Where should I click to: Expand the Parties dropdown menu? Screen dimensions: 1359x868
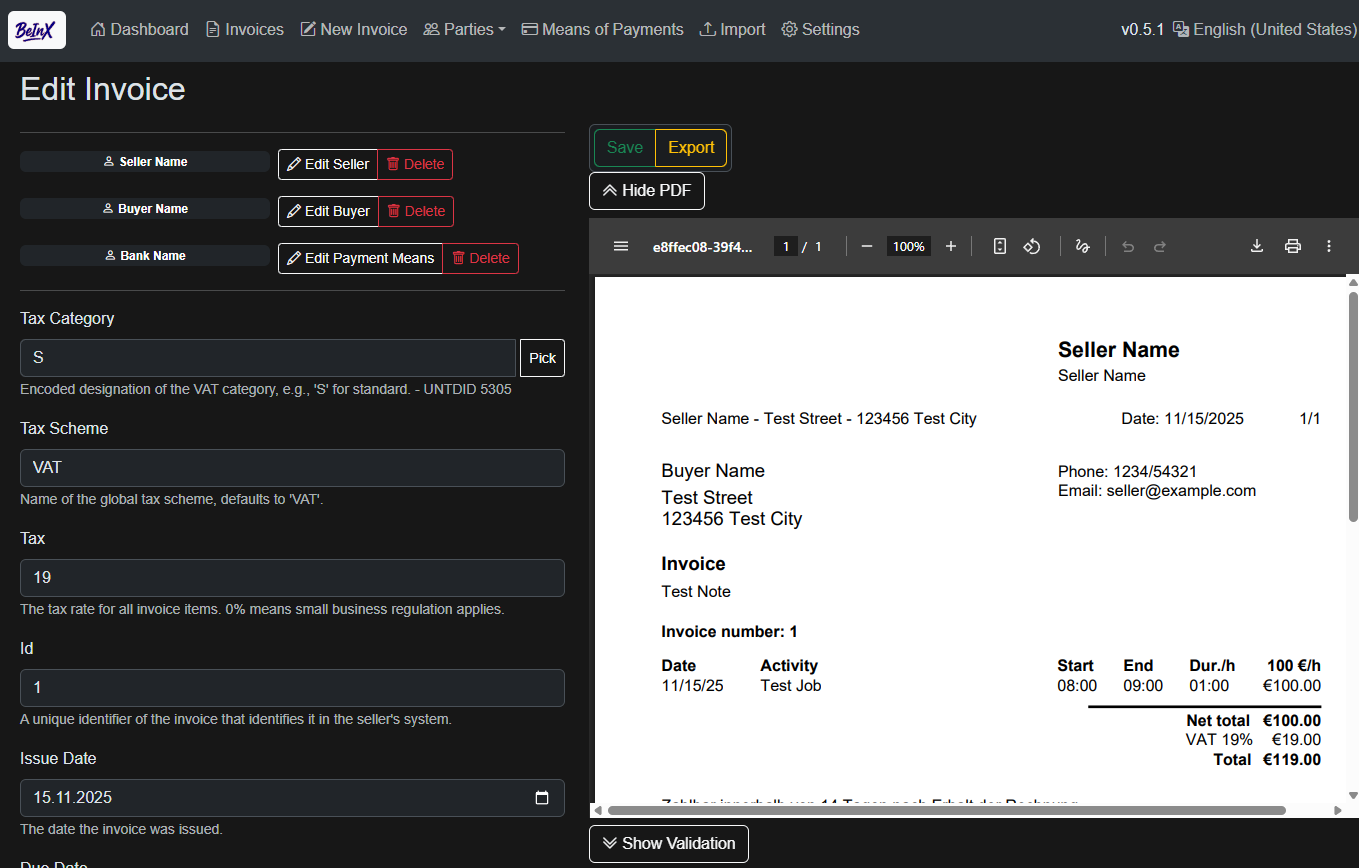point(464,29)
